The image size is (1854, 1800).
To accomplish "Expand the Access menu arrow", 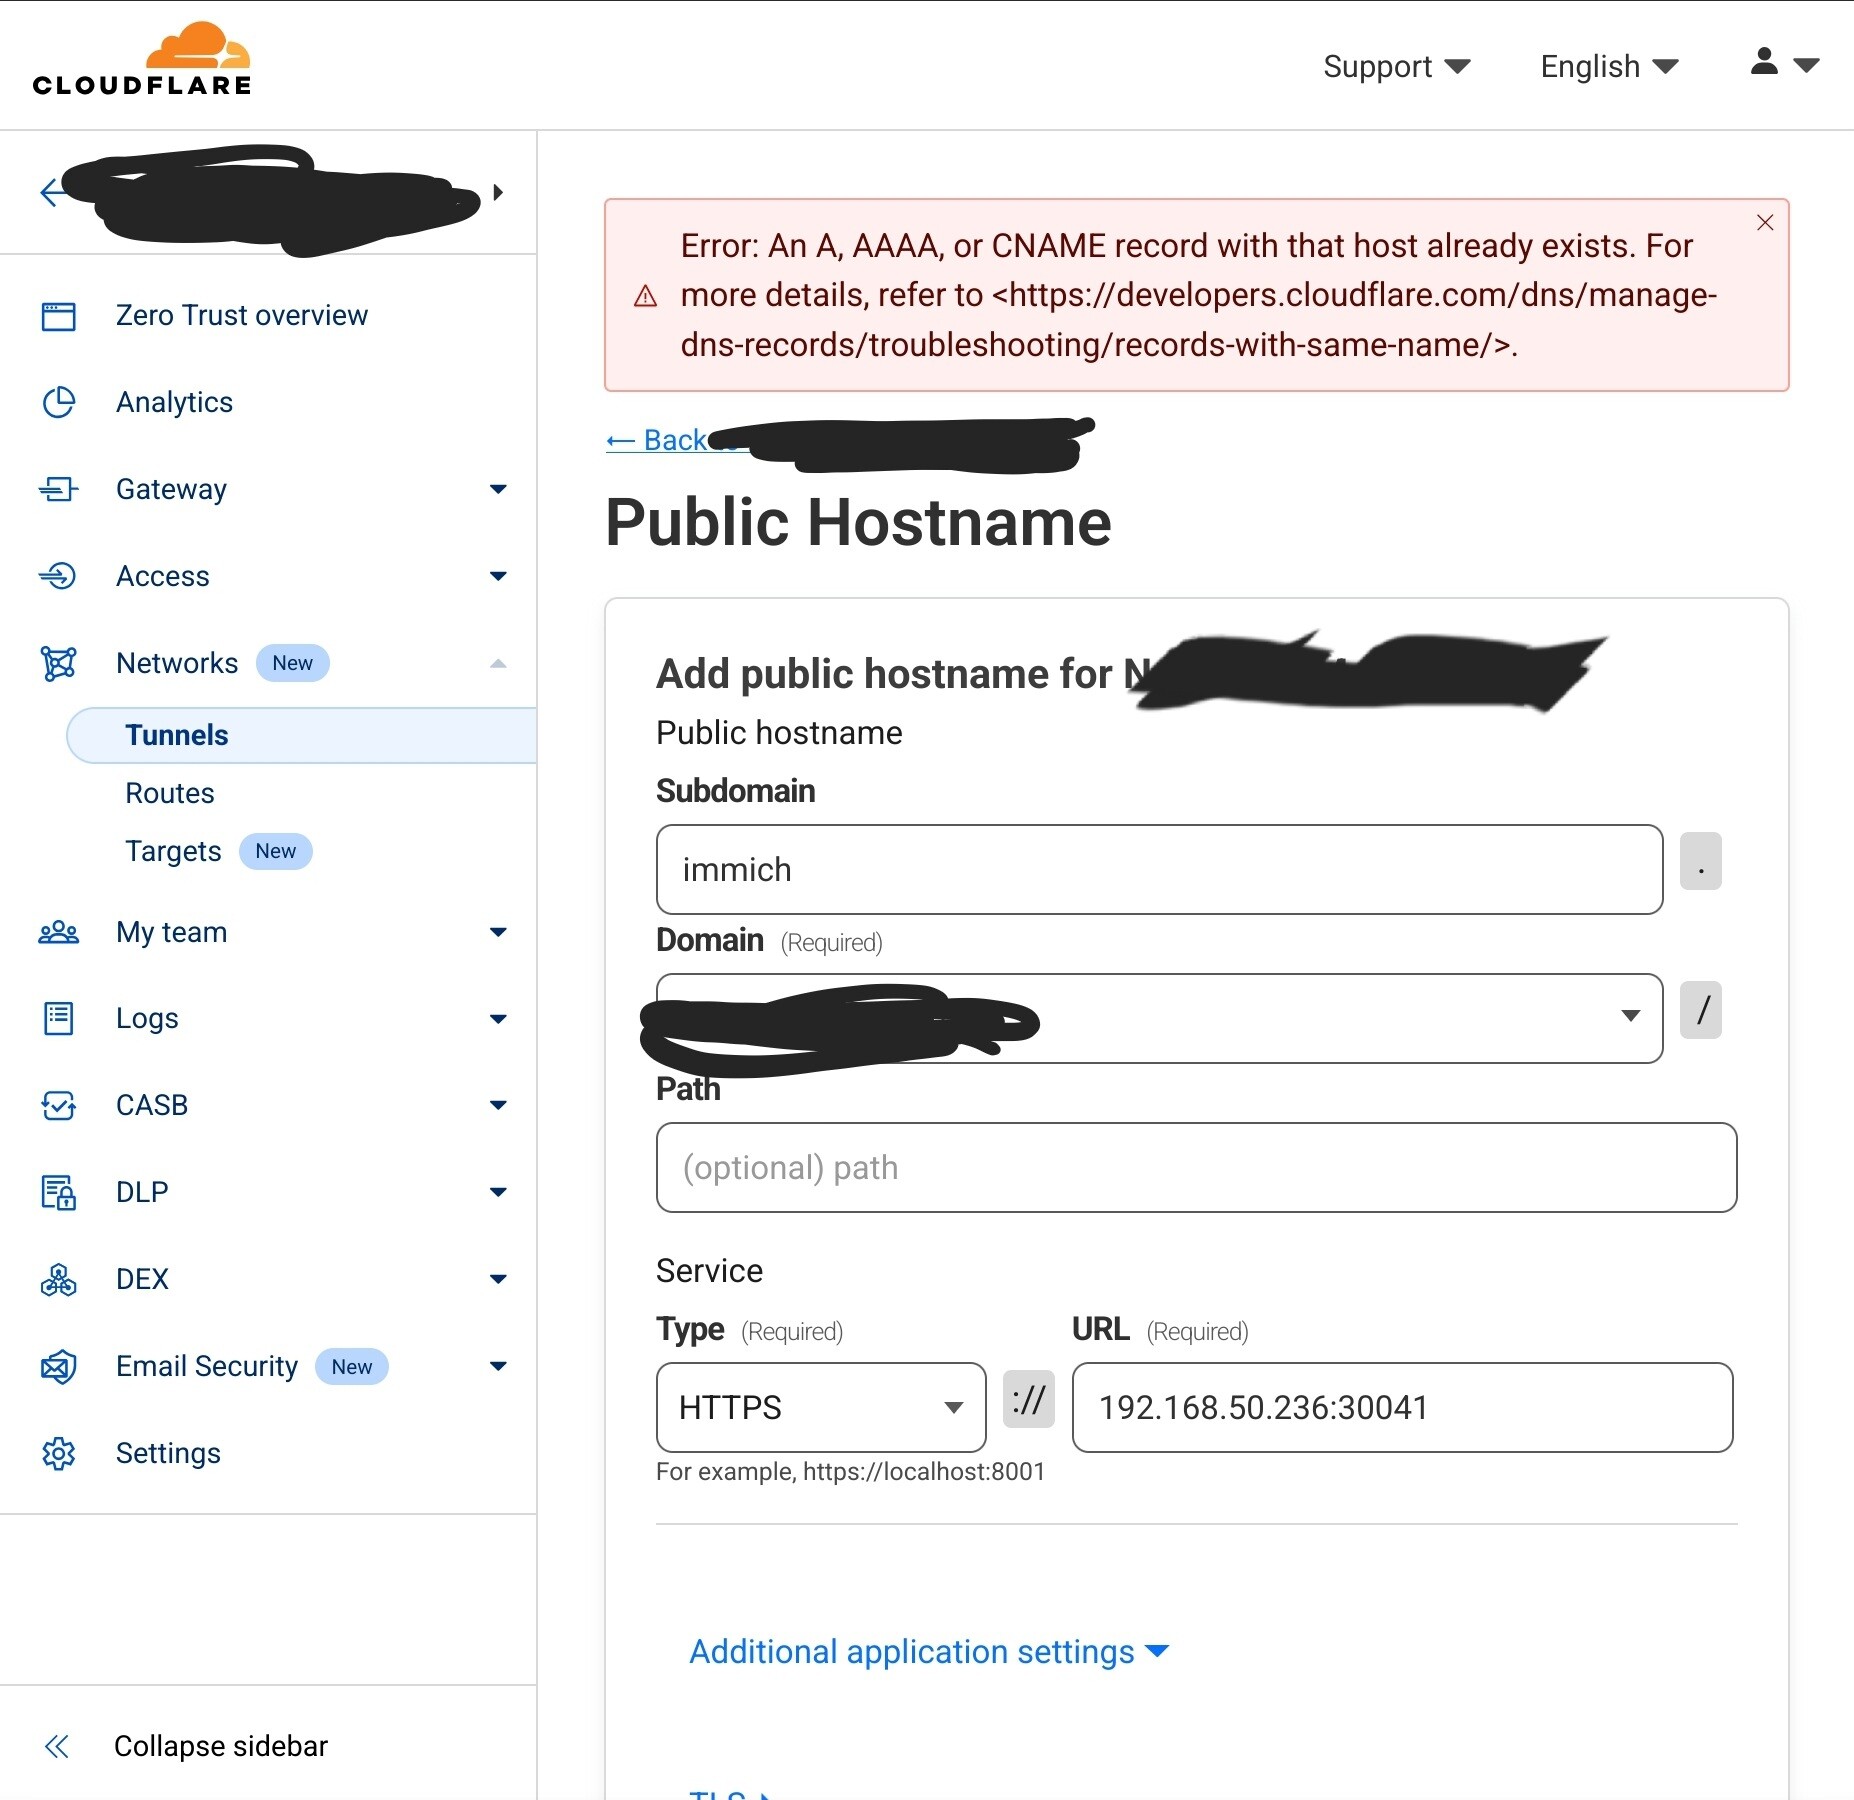I will coord(498,576).
